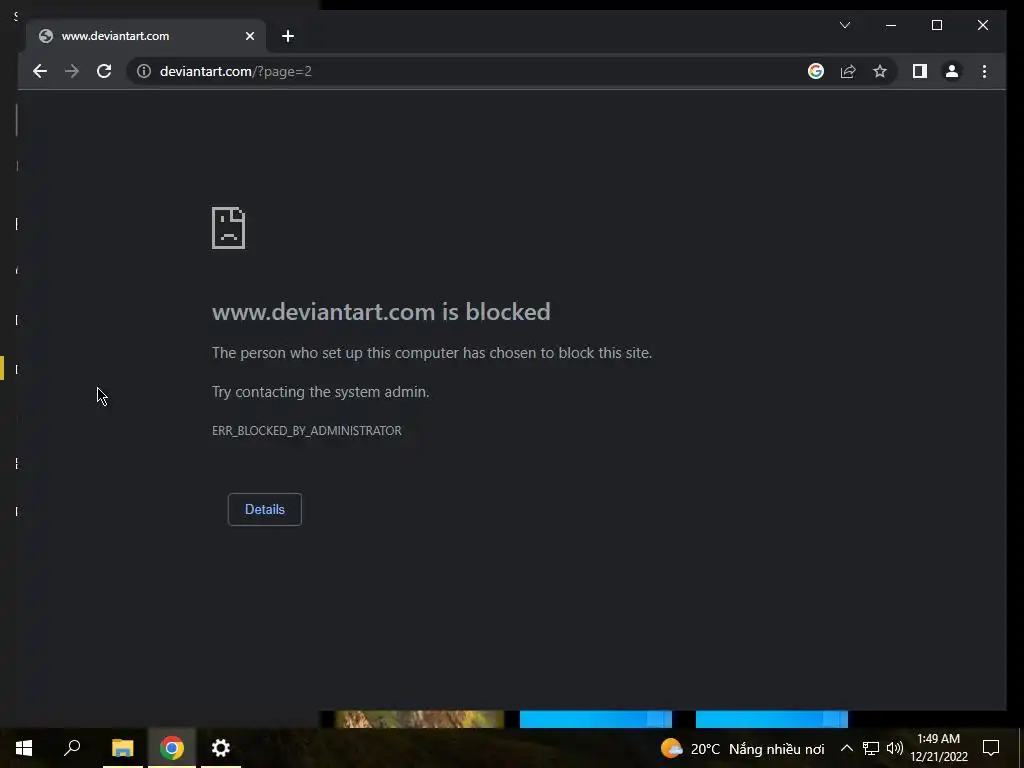Image resolution: width=1024 pixels, height=768 pixels.
Task: Close the www.deviantart.com tab
Action: (249, 36)
